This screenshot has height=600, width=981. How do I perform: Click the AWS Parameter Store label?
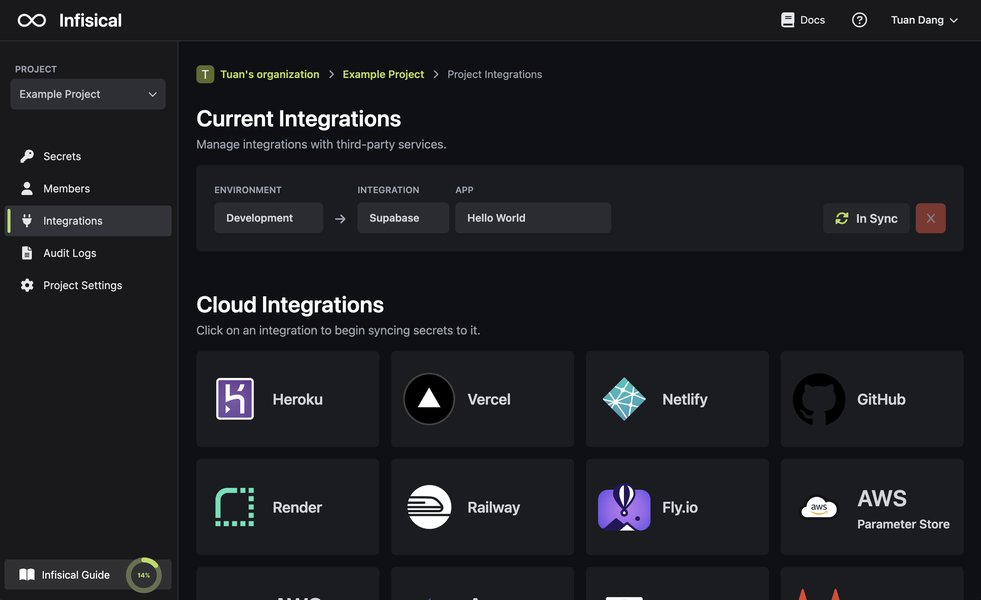903,511
